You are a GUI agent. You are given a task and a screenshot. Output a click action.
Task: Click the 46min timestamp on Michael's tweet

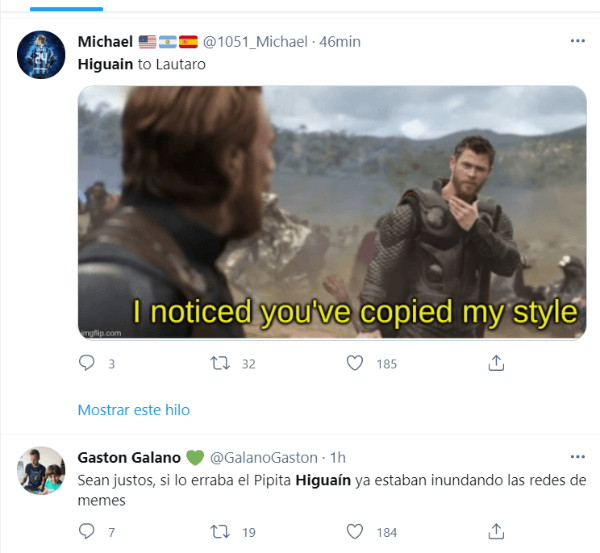click(x=340, y=42)
